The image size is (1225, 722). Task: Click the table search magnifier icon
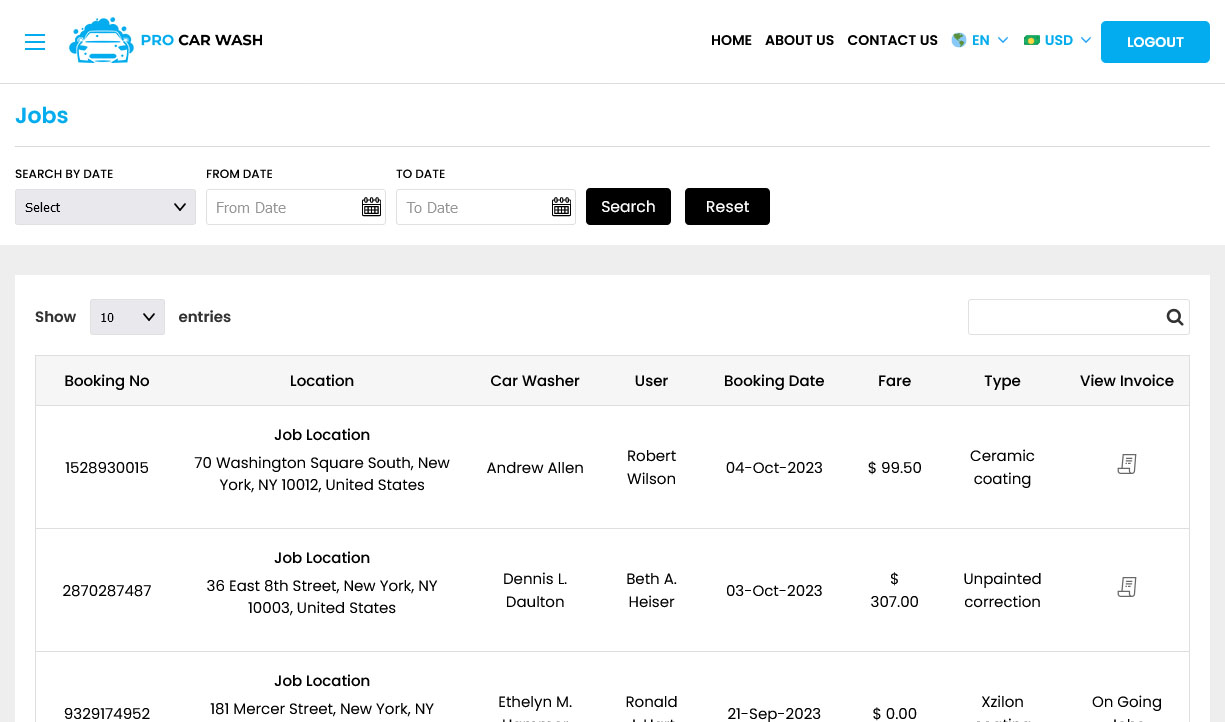point(1175,317)
